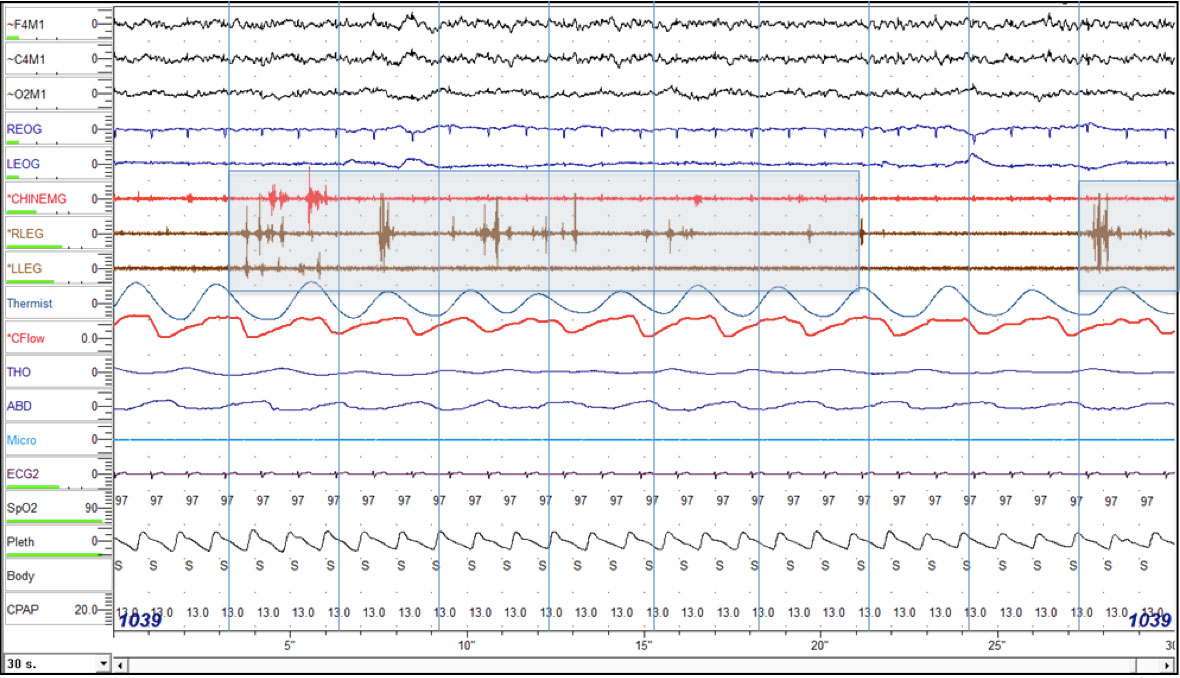
Task: Select the LEOG channel label
Action: (x=24, y=164)
